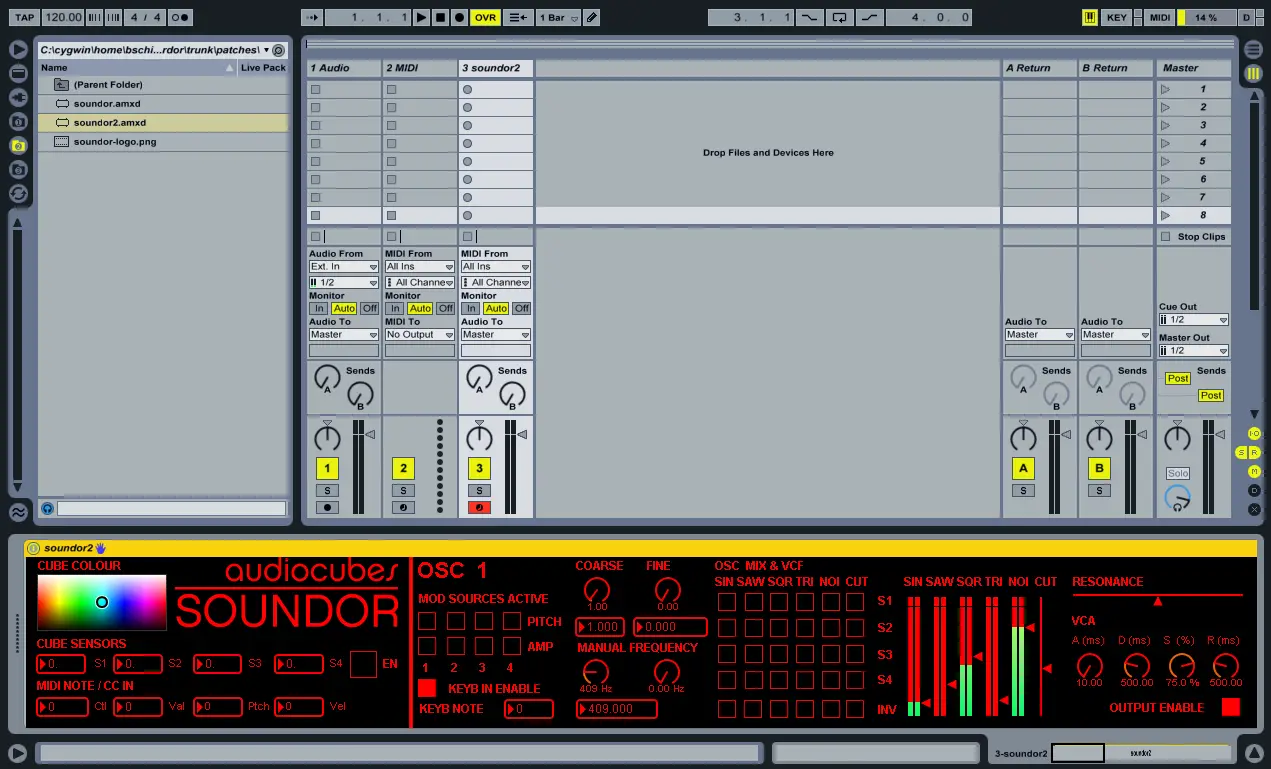
Task: Open MIDI To No Output dropdown
Action: point(420,335)
